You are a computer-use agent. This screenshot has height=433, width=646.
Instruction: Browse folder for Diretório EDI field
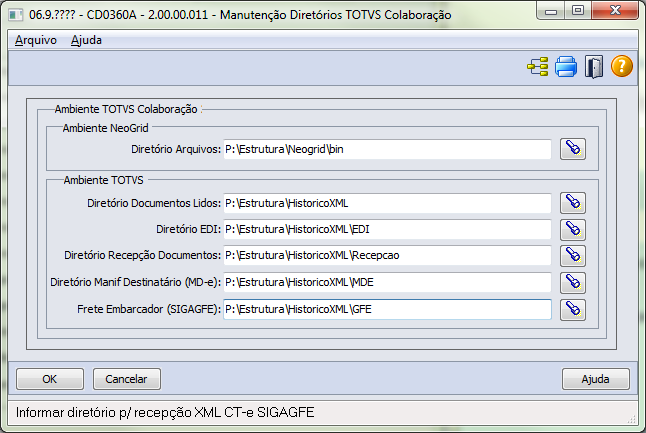tap(573, 229)
